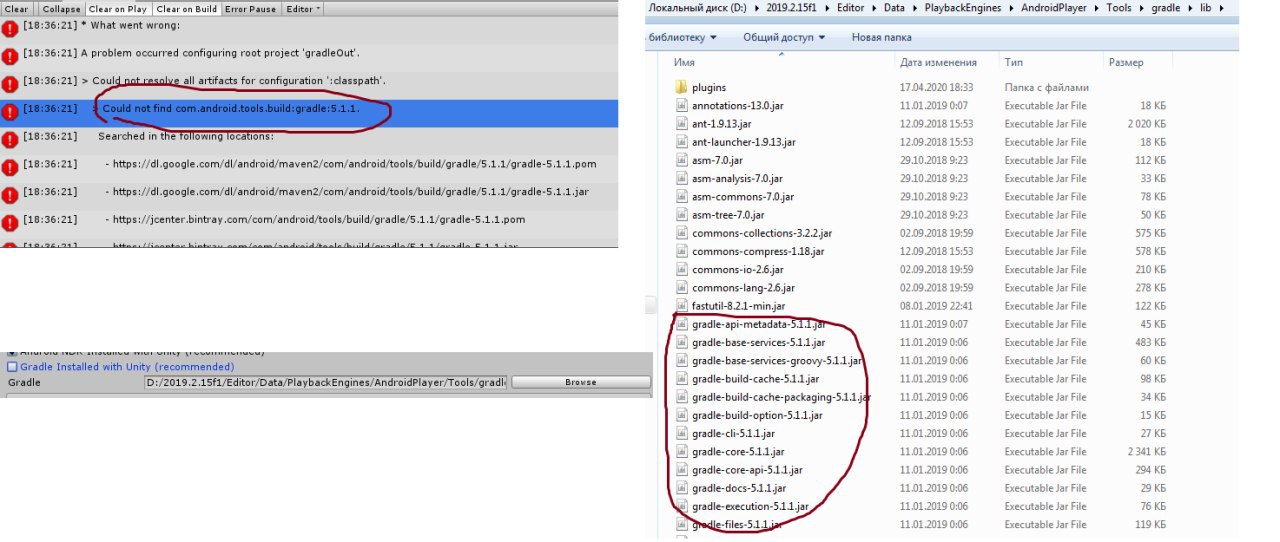
Task: Click jar icon of ant-launcher-1.9.13.jar
Action: pos(682,142)
